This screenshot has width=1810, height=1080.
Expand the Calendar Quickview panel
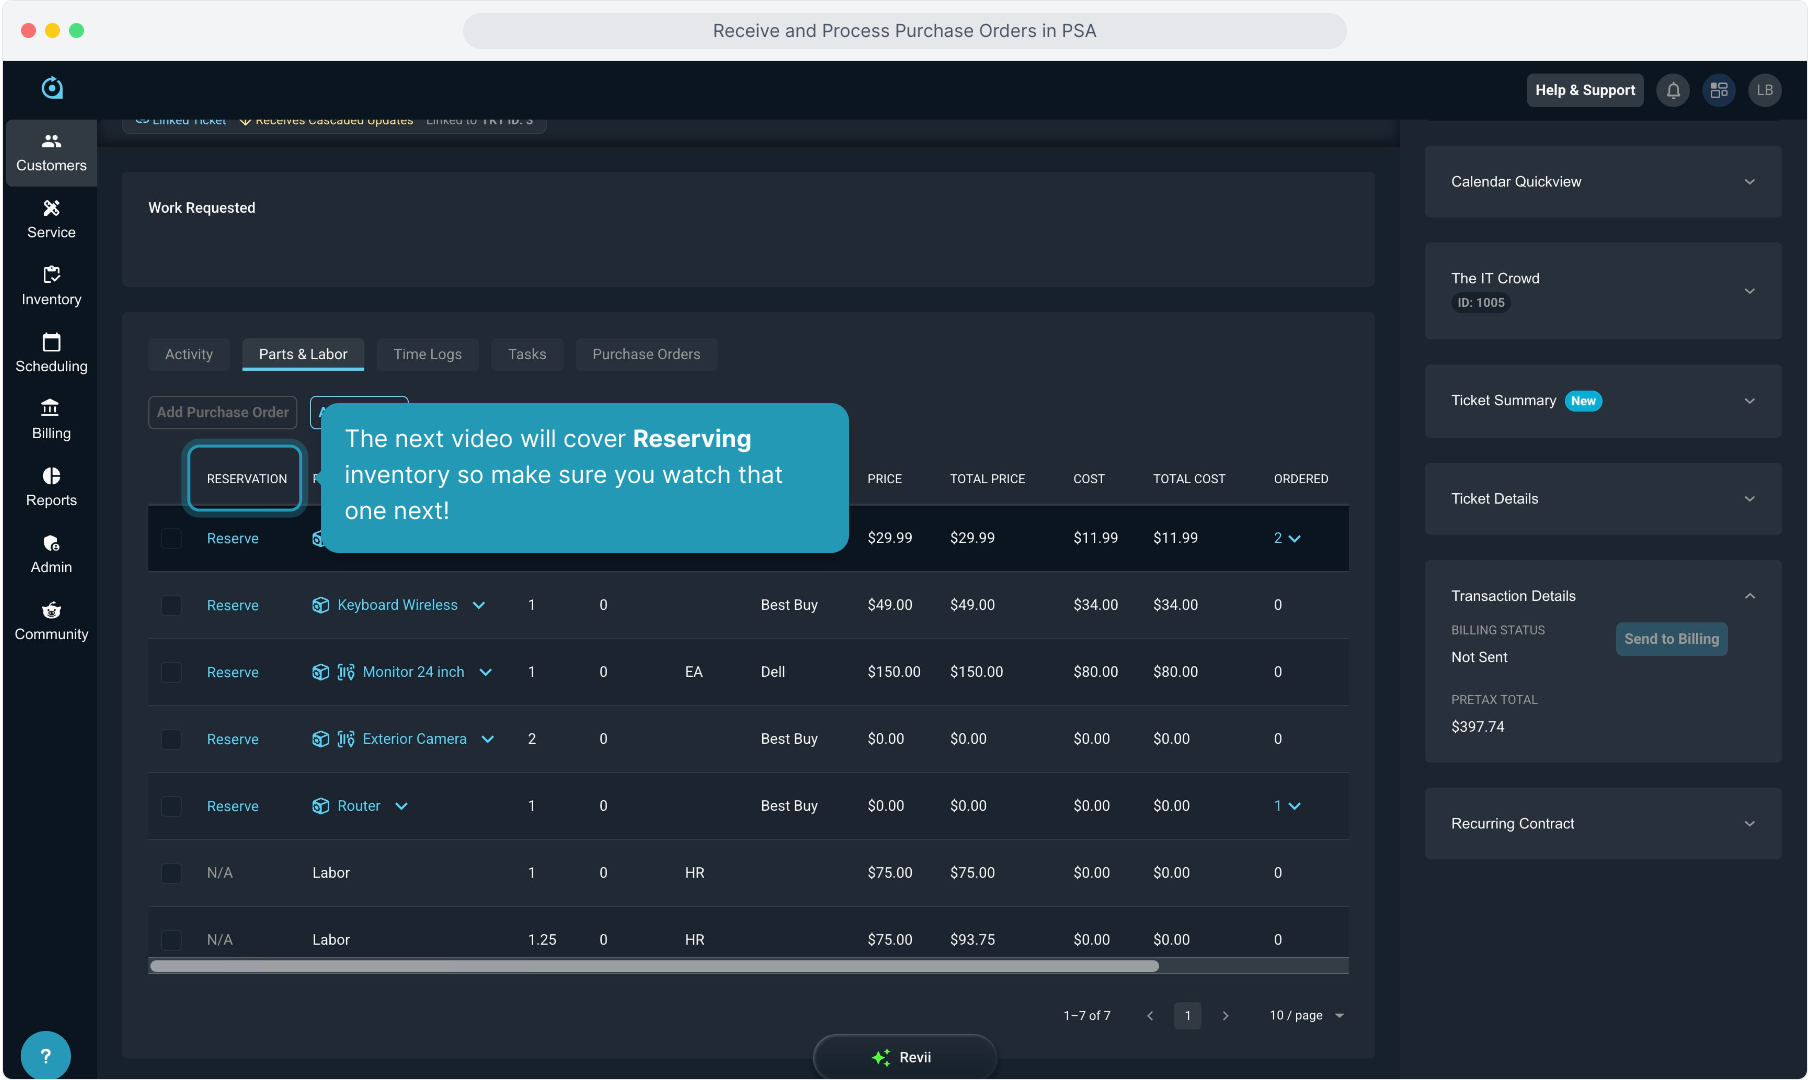pyautogui.click(x=1749, y=182)
